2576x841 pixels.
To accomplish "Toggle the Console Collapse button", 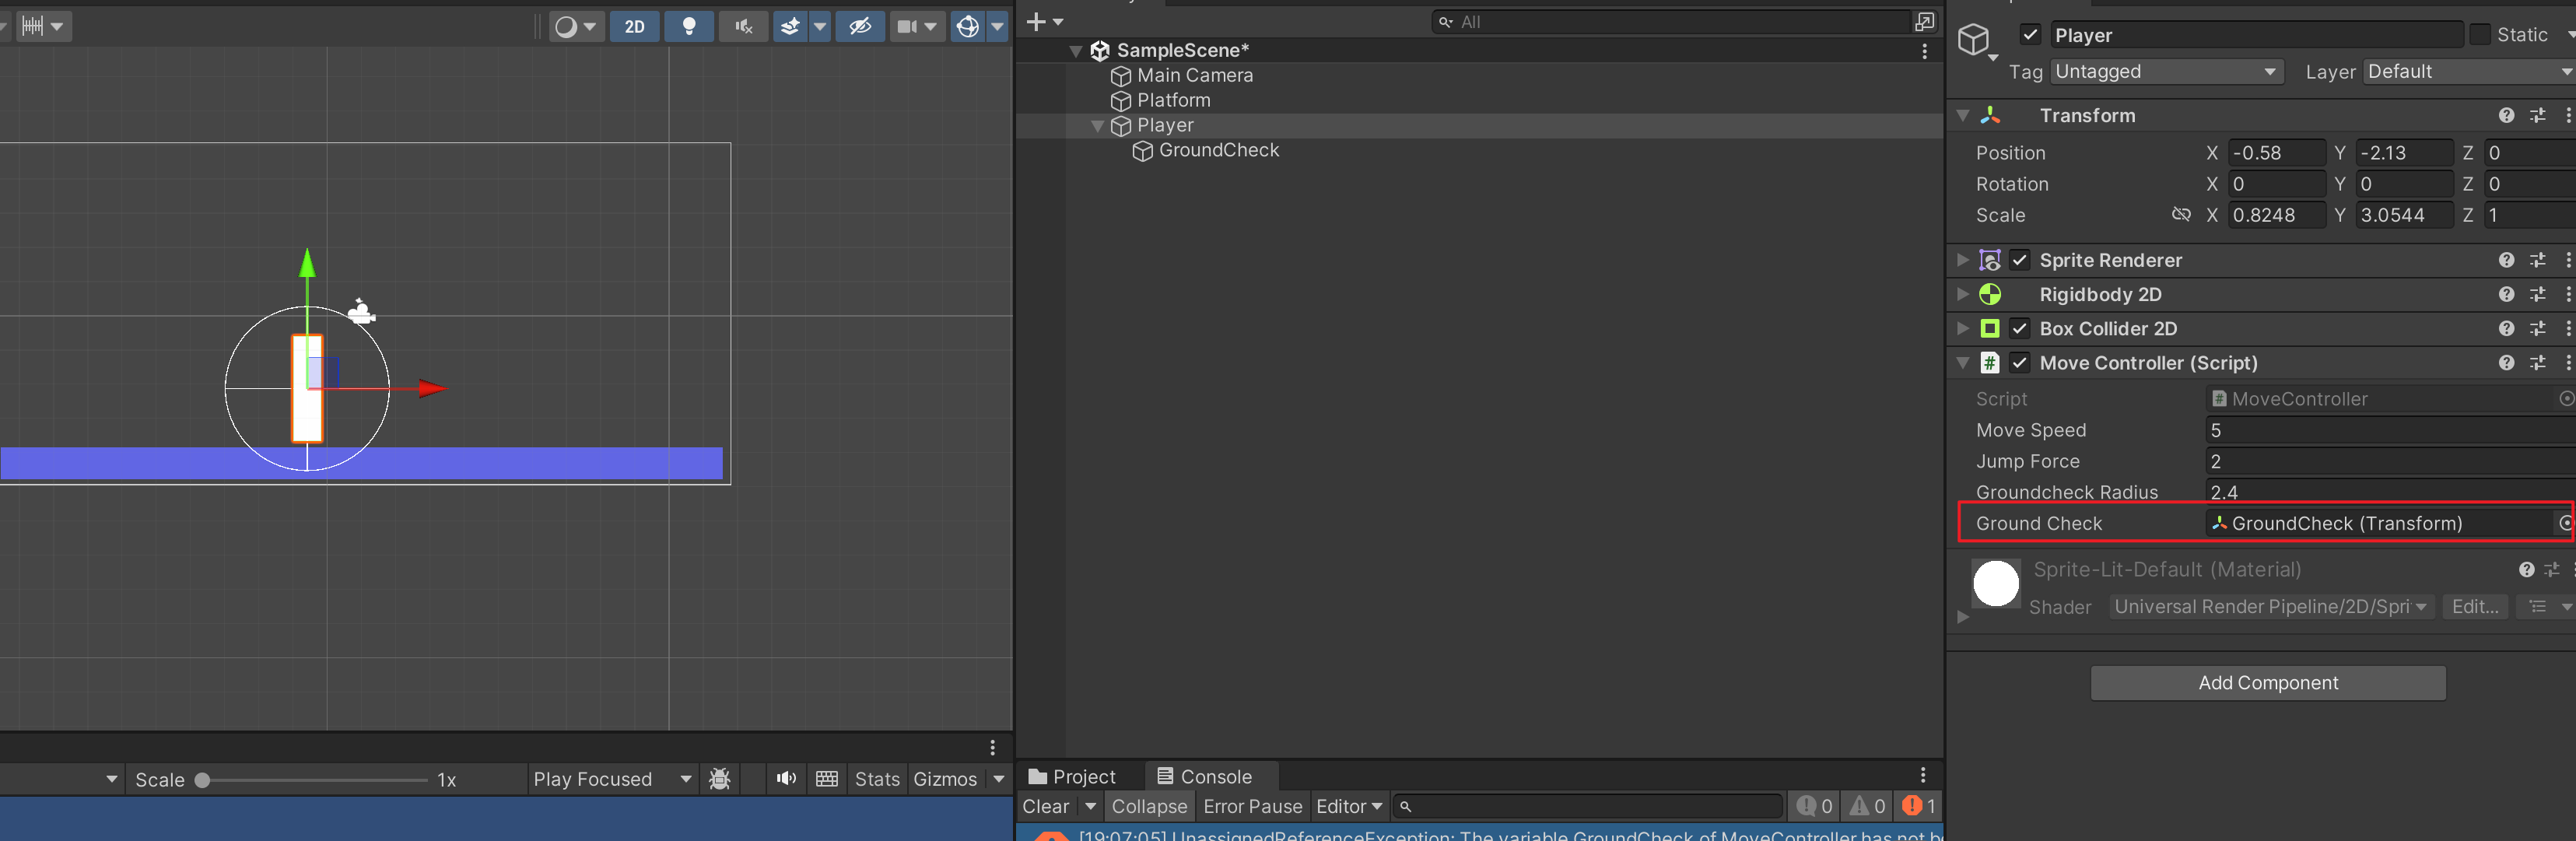I will coord(1149,806).
